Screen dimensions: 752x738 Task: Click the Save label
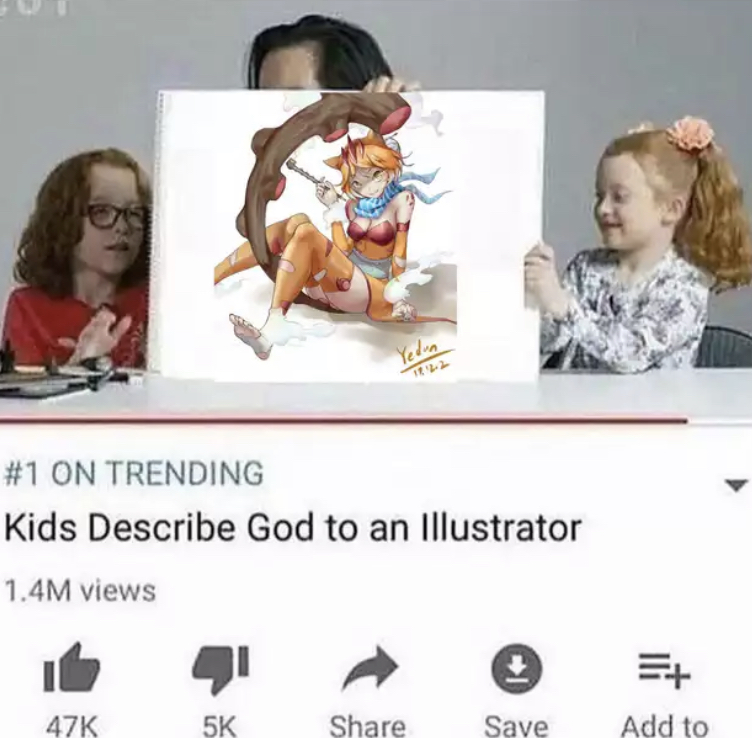tap(516, 726)
